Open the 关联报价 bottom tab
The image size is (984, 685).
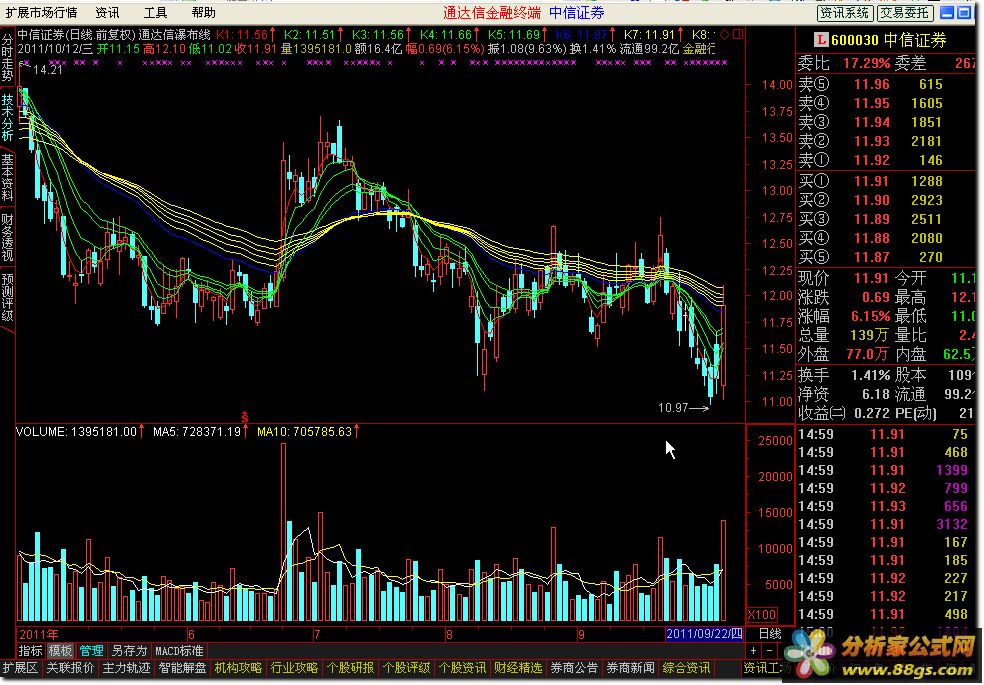coord(70,669)
